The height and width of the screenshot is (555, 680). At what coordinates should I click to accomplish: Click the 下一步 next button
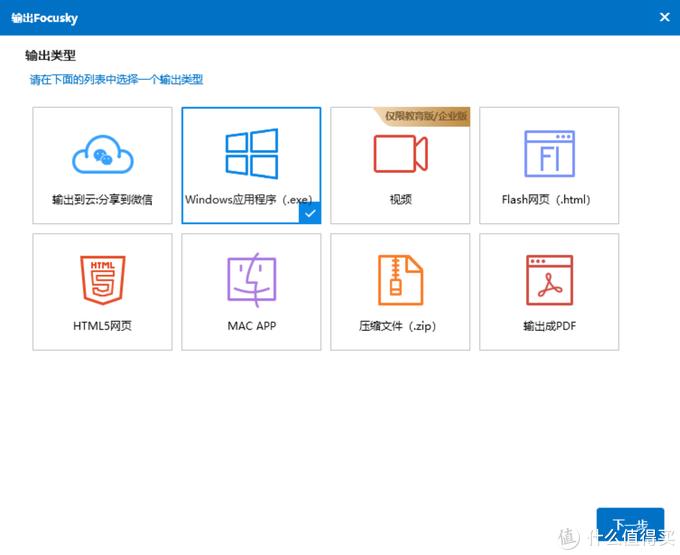630,525
